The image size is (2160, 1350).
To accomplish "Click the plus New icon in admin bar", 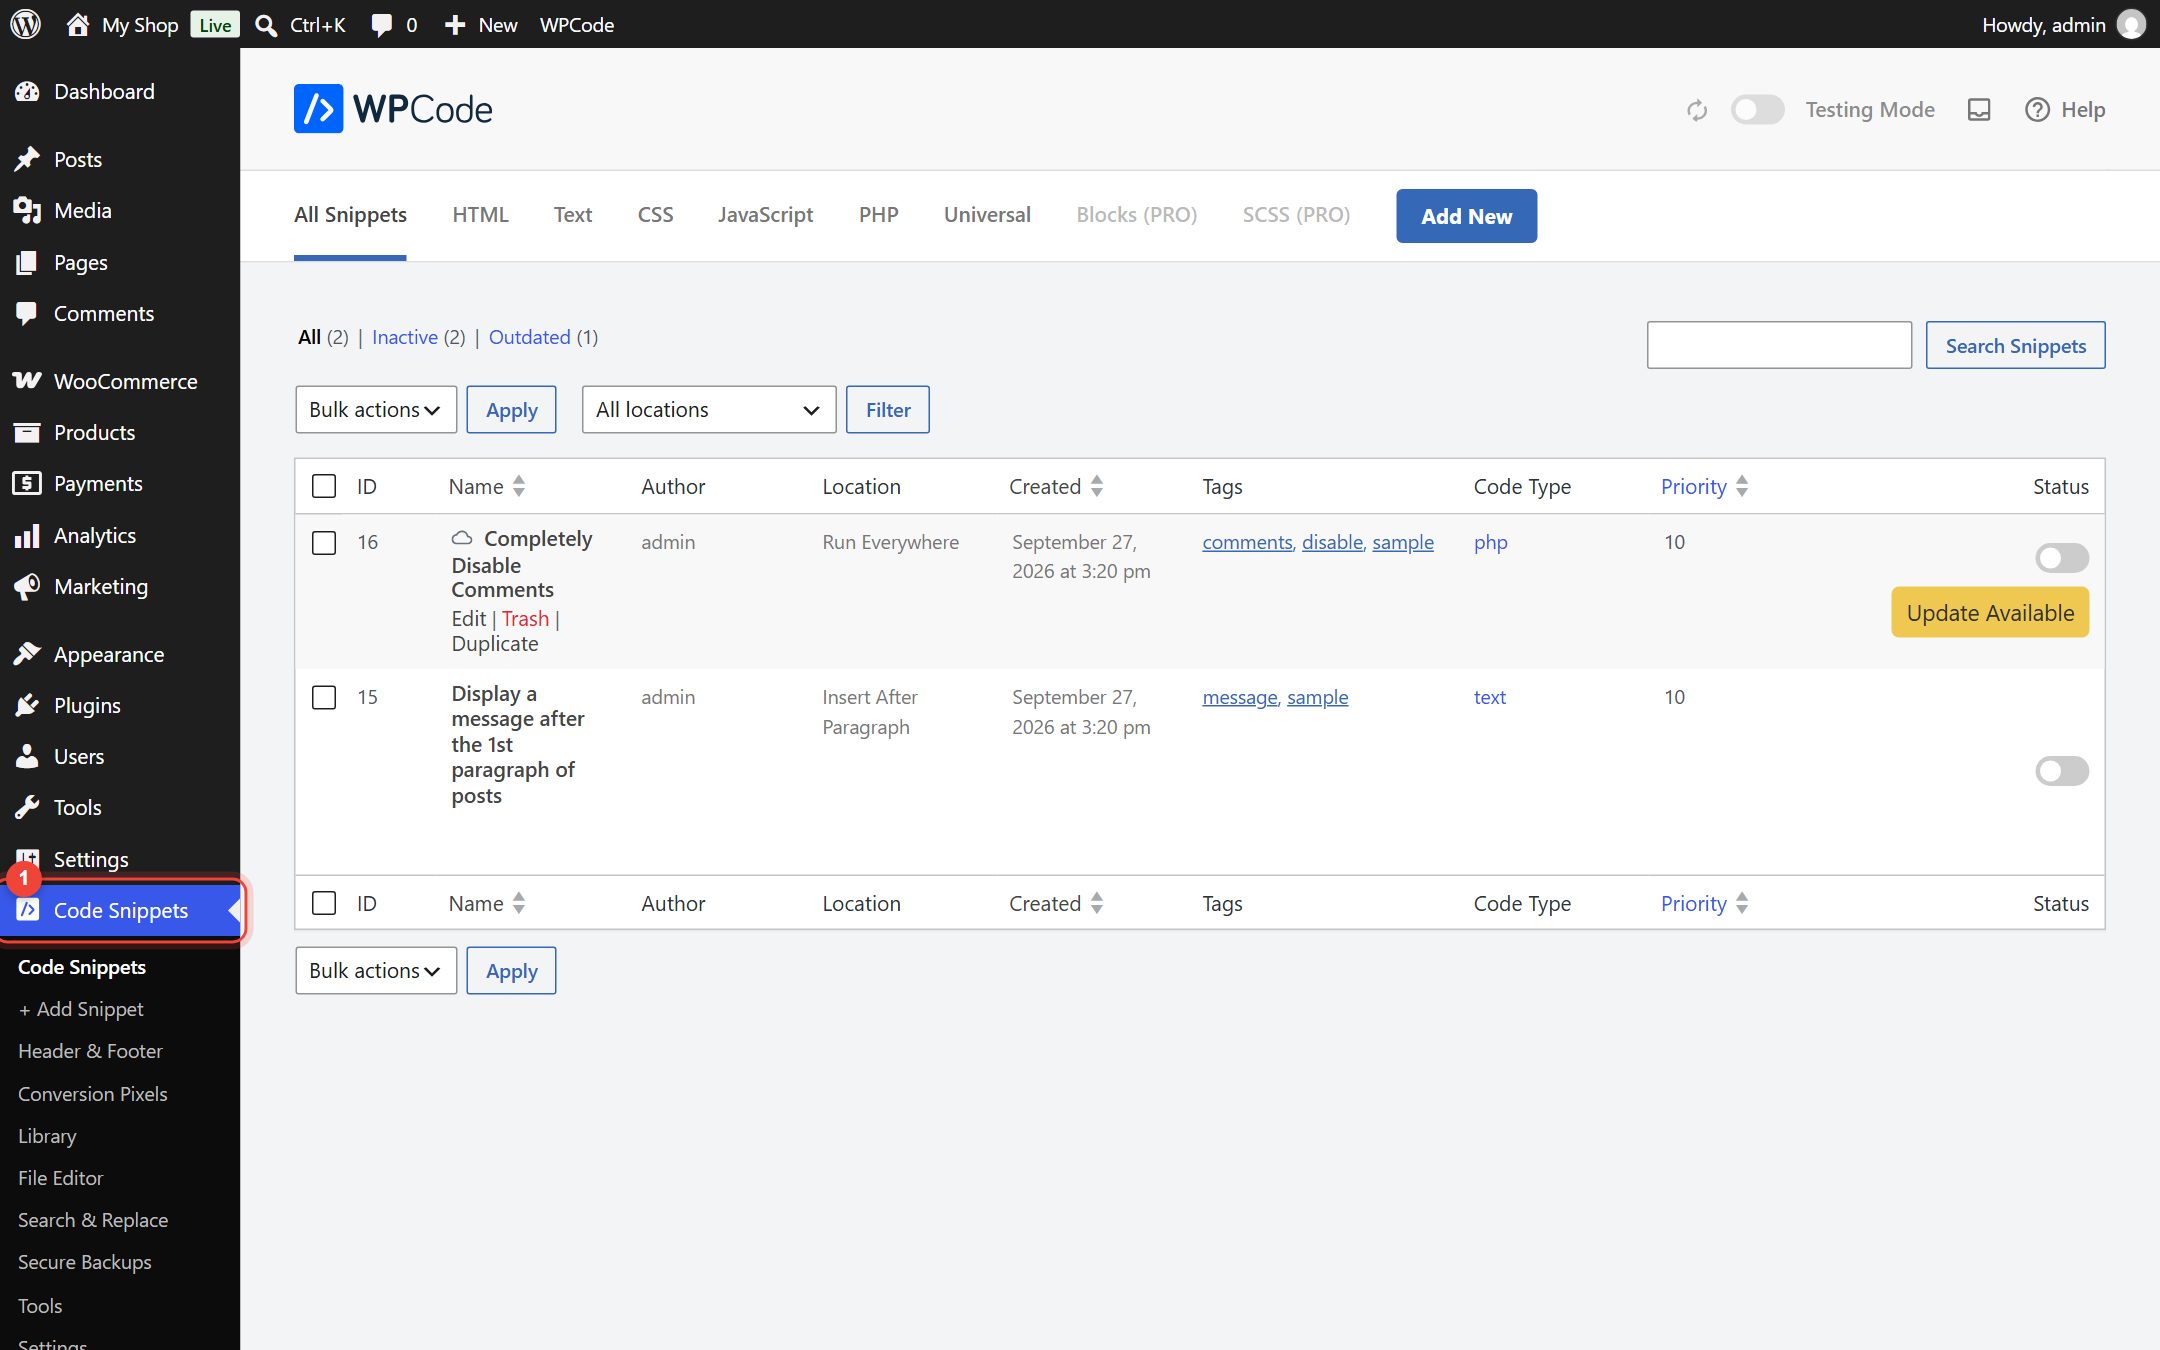I will point(455,25).
